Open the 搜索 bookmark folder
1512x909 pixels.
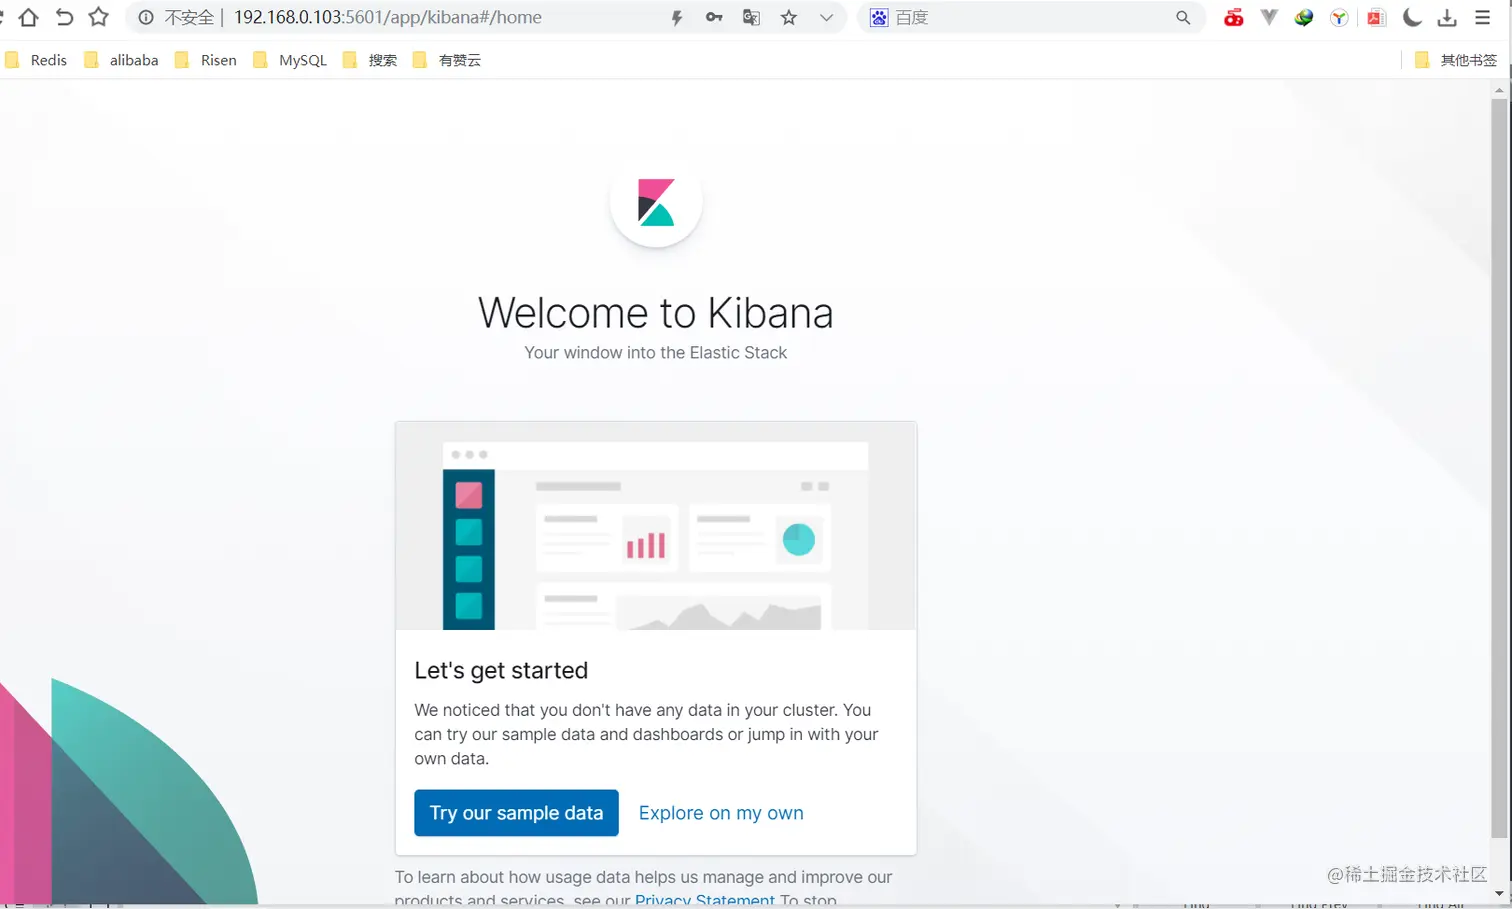(370, 60)
